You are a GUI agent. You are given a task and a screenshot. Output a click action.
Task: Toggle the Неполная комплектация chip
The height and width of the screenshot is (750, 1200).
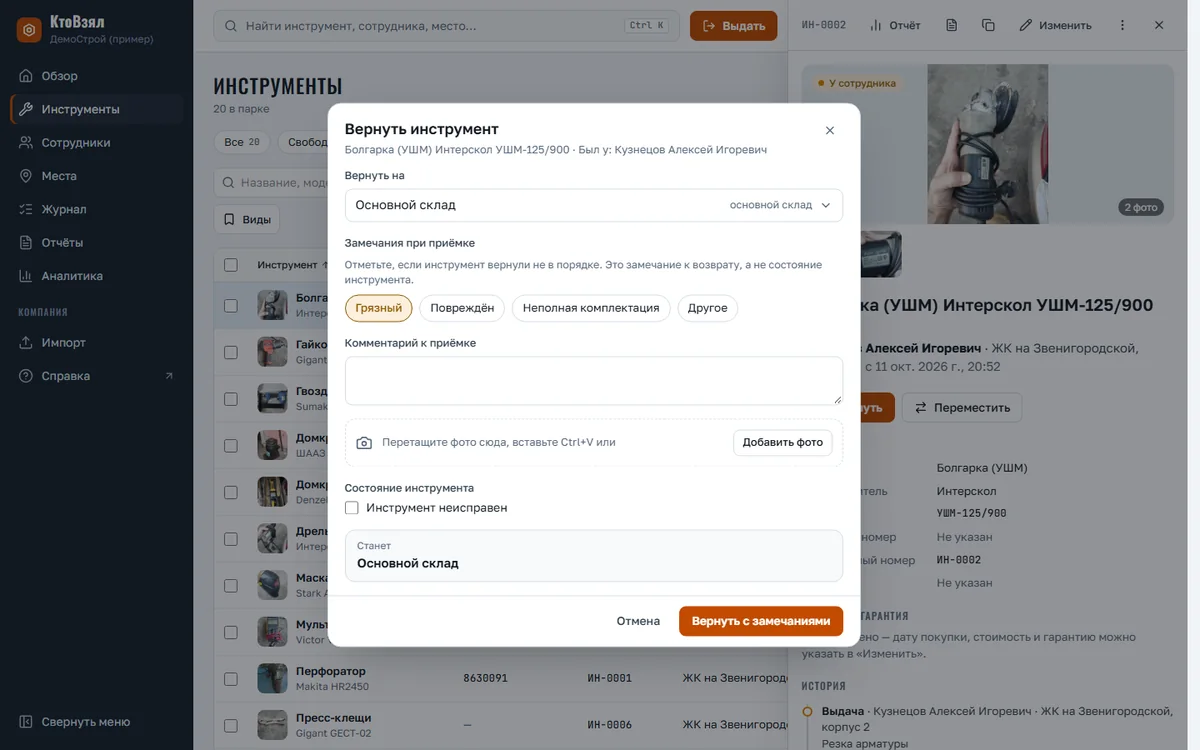pos(591,308)
